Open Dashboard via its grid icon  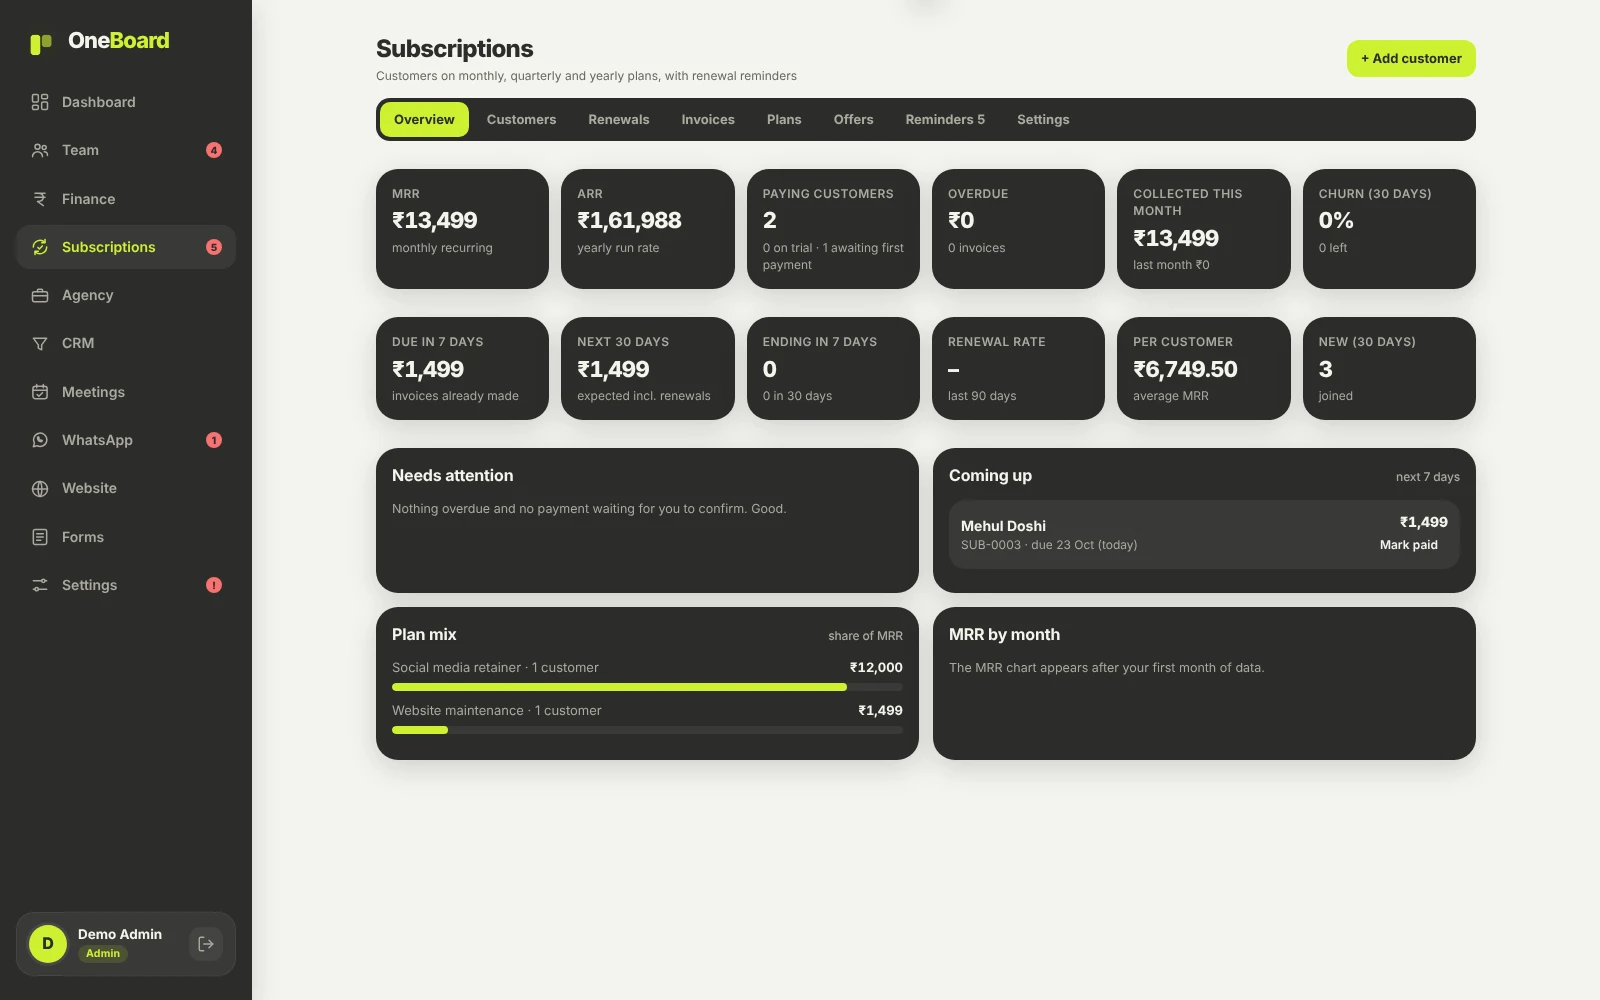point(40,102)
